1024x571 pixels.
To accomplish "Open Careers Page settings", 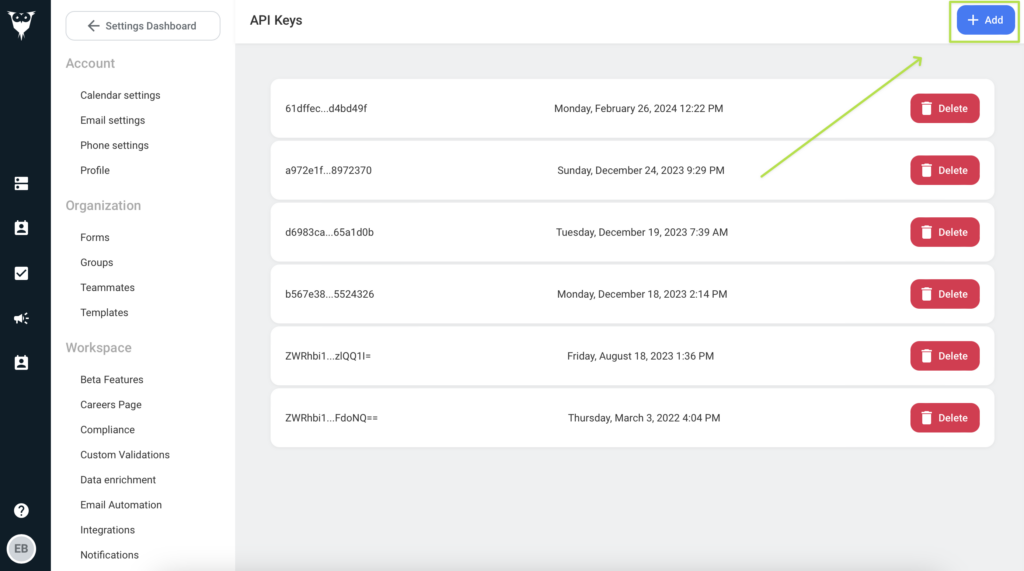I will pos(111,404).
